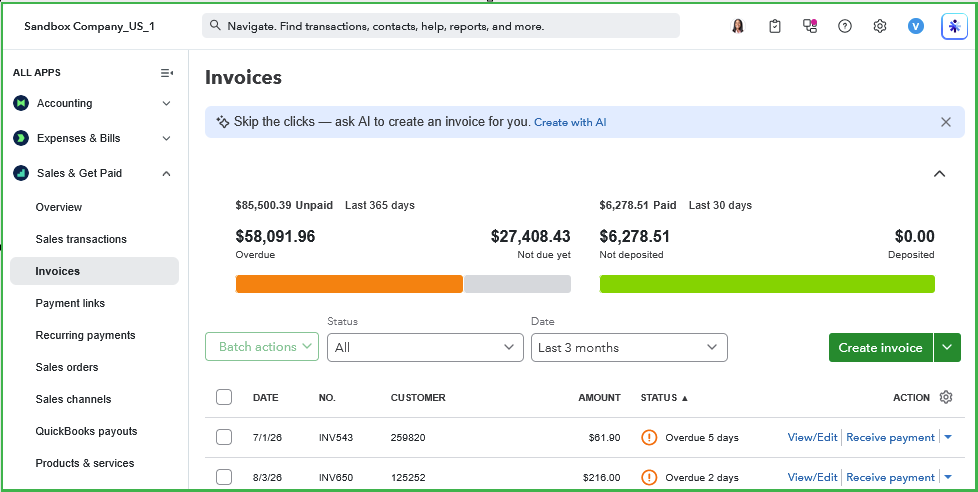Open the tasks clipboard icon
Screen dimensions: 978x492
pos(775,26)
